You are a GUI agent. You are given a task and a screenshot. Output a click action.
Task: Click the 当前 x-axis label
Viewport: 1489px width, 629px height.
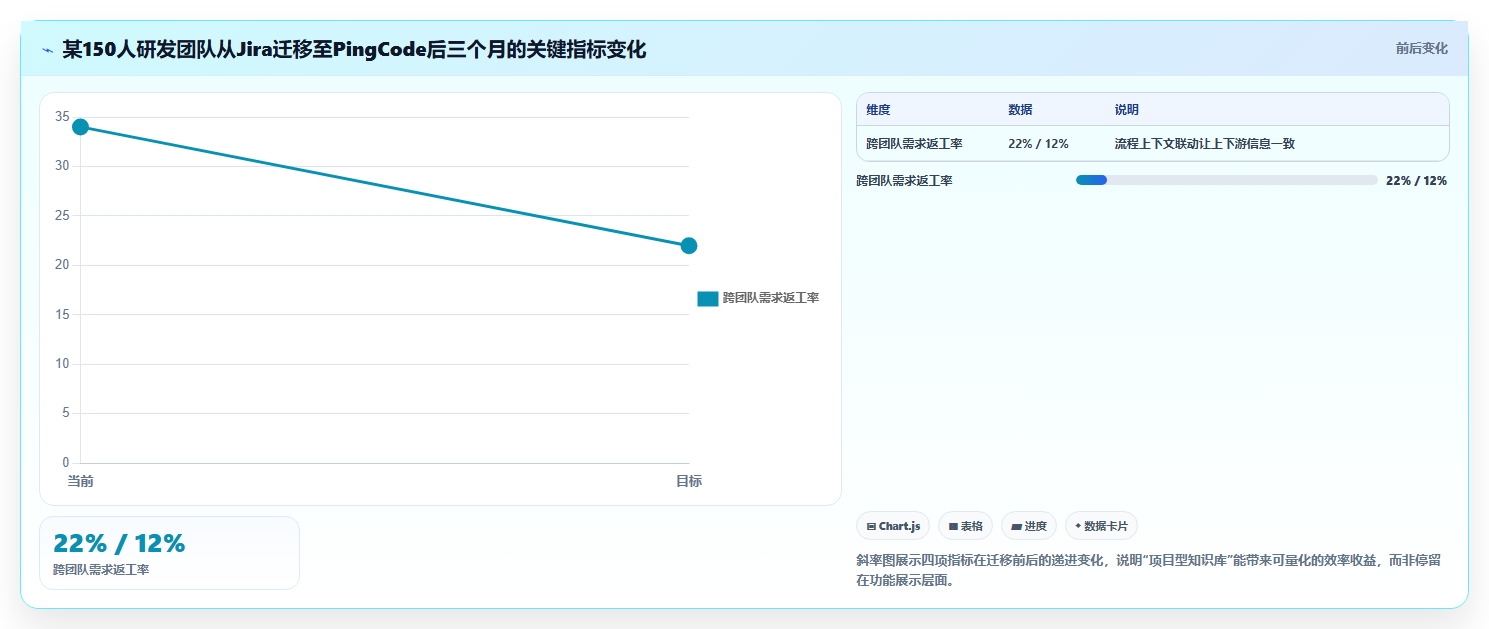coord(80,482)
